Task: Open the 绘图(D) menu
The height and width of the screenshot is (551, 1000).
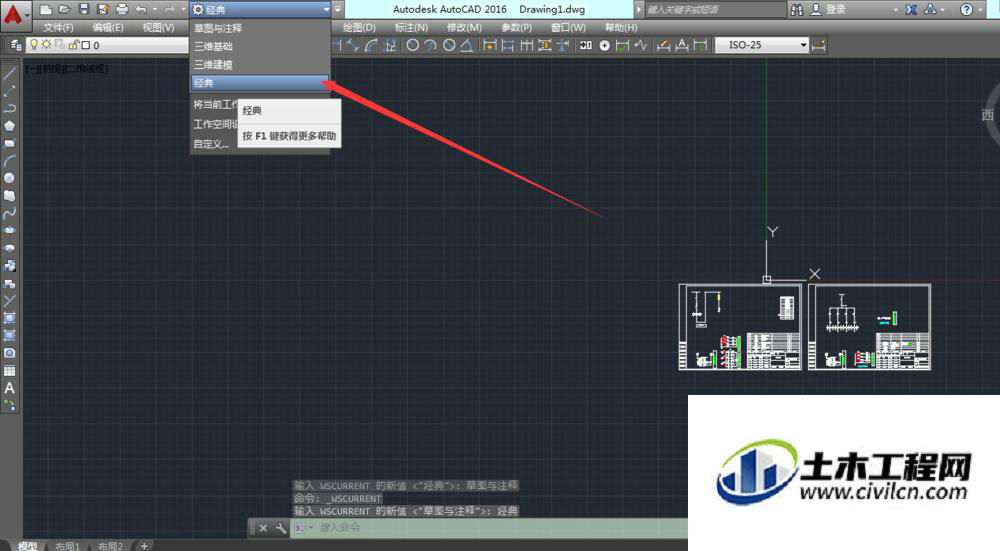Action: coord(359,27)
